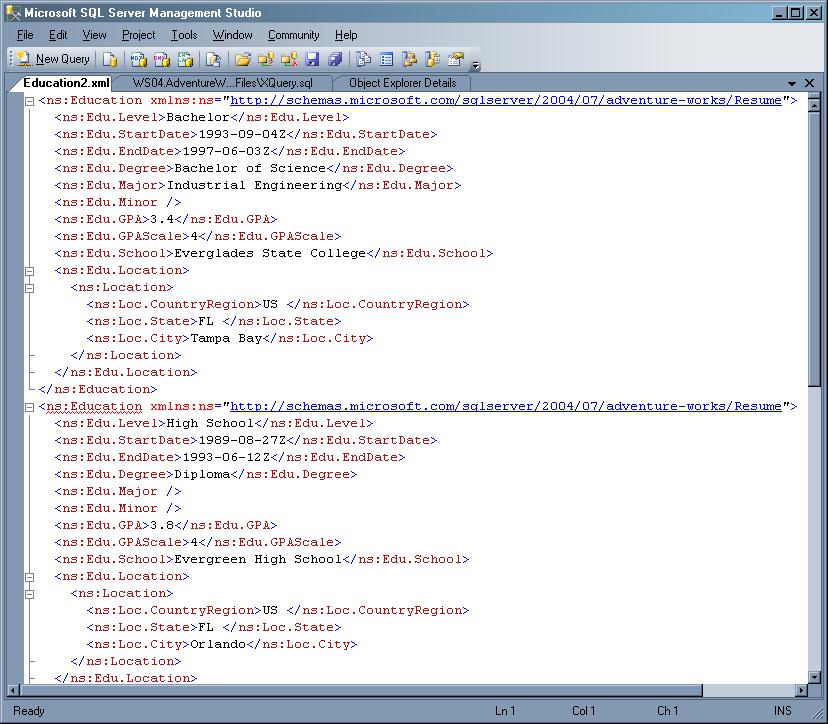Collapse the second ns:Education node
This screenshot has height=724, width=828.
pos(30,407)
